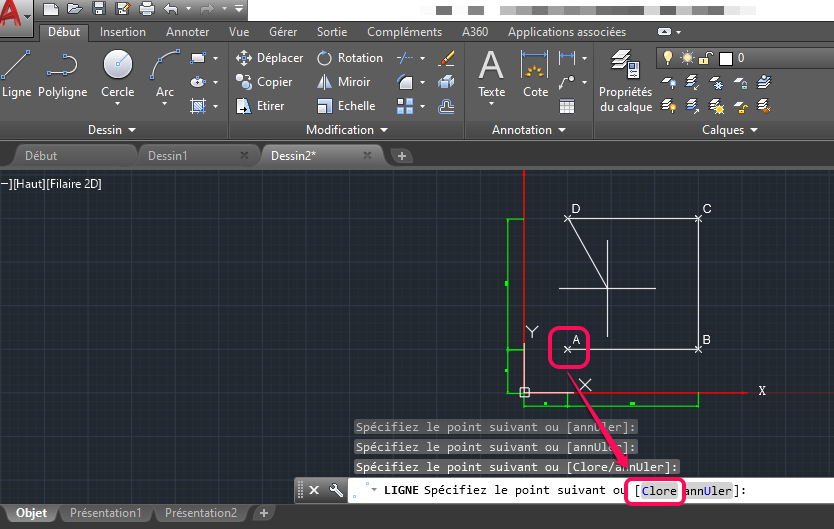The image size is (834, 529).
Task: Toggle layer 0 on/off lightbulb
Action: click(x=668, y=57)
